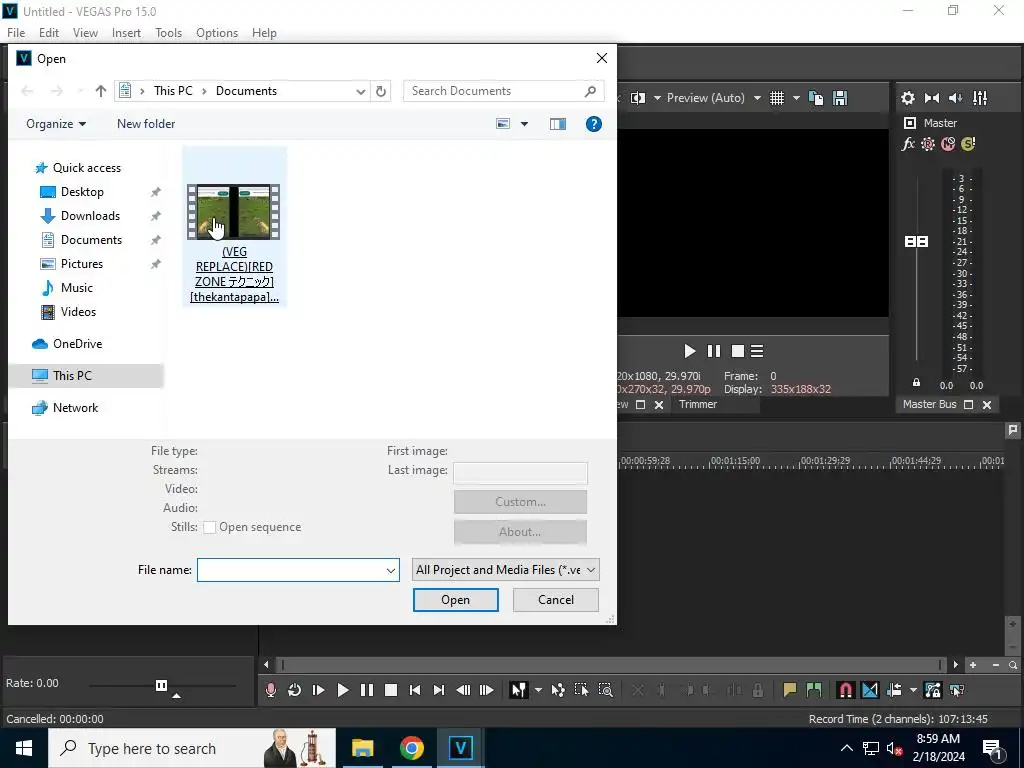The height and width of the screenshot is (768, 1024).
Task: Save preview snapshot to file
Action: coord(840,98)
